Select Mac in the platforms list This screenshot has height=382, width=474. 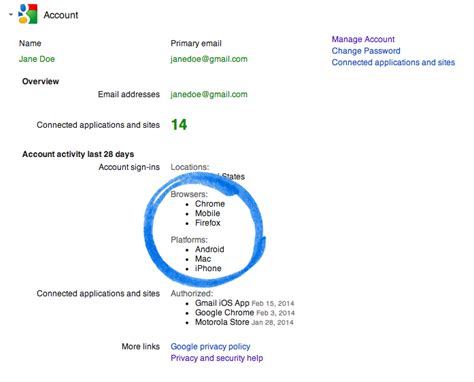click(203, 259)
